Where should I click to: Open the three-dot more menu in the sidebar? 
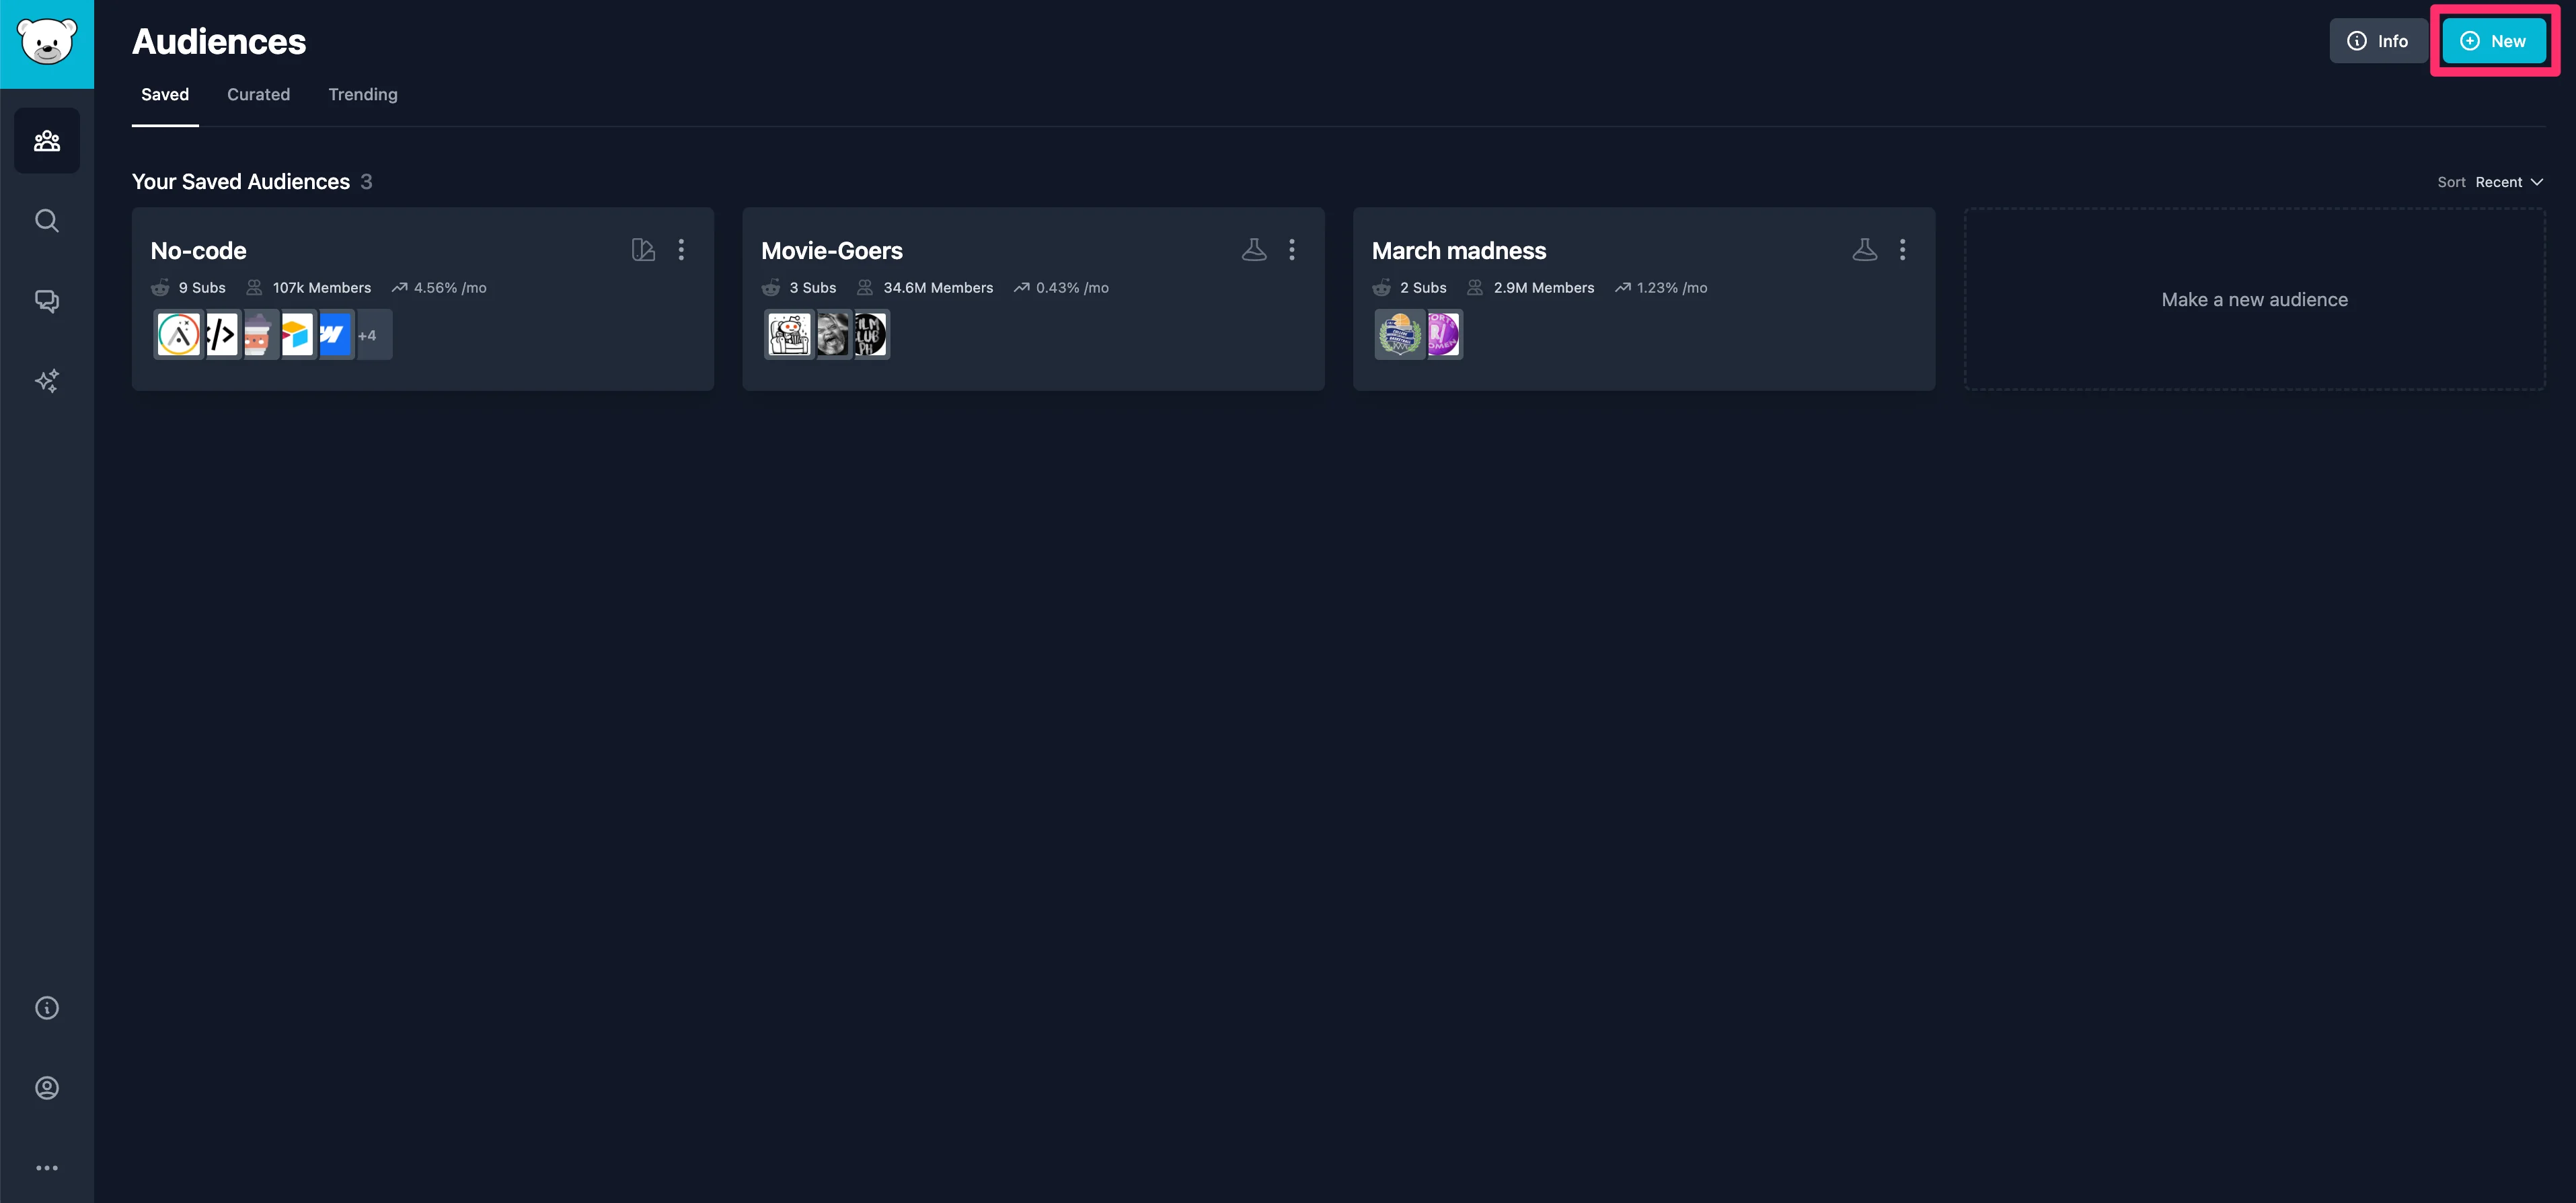click(x=47, y=1168)
